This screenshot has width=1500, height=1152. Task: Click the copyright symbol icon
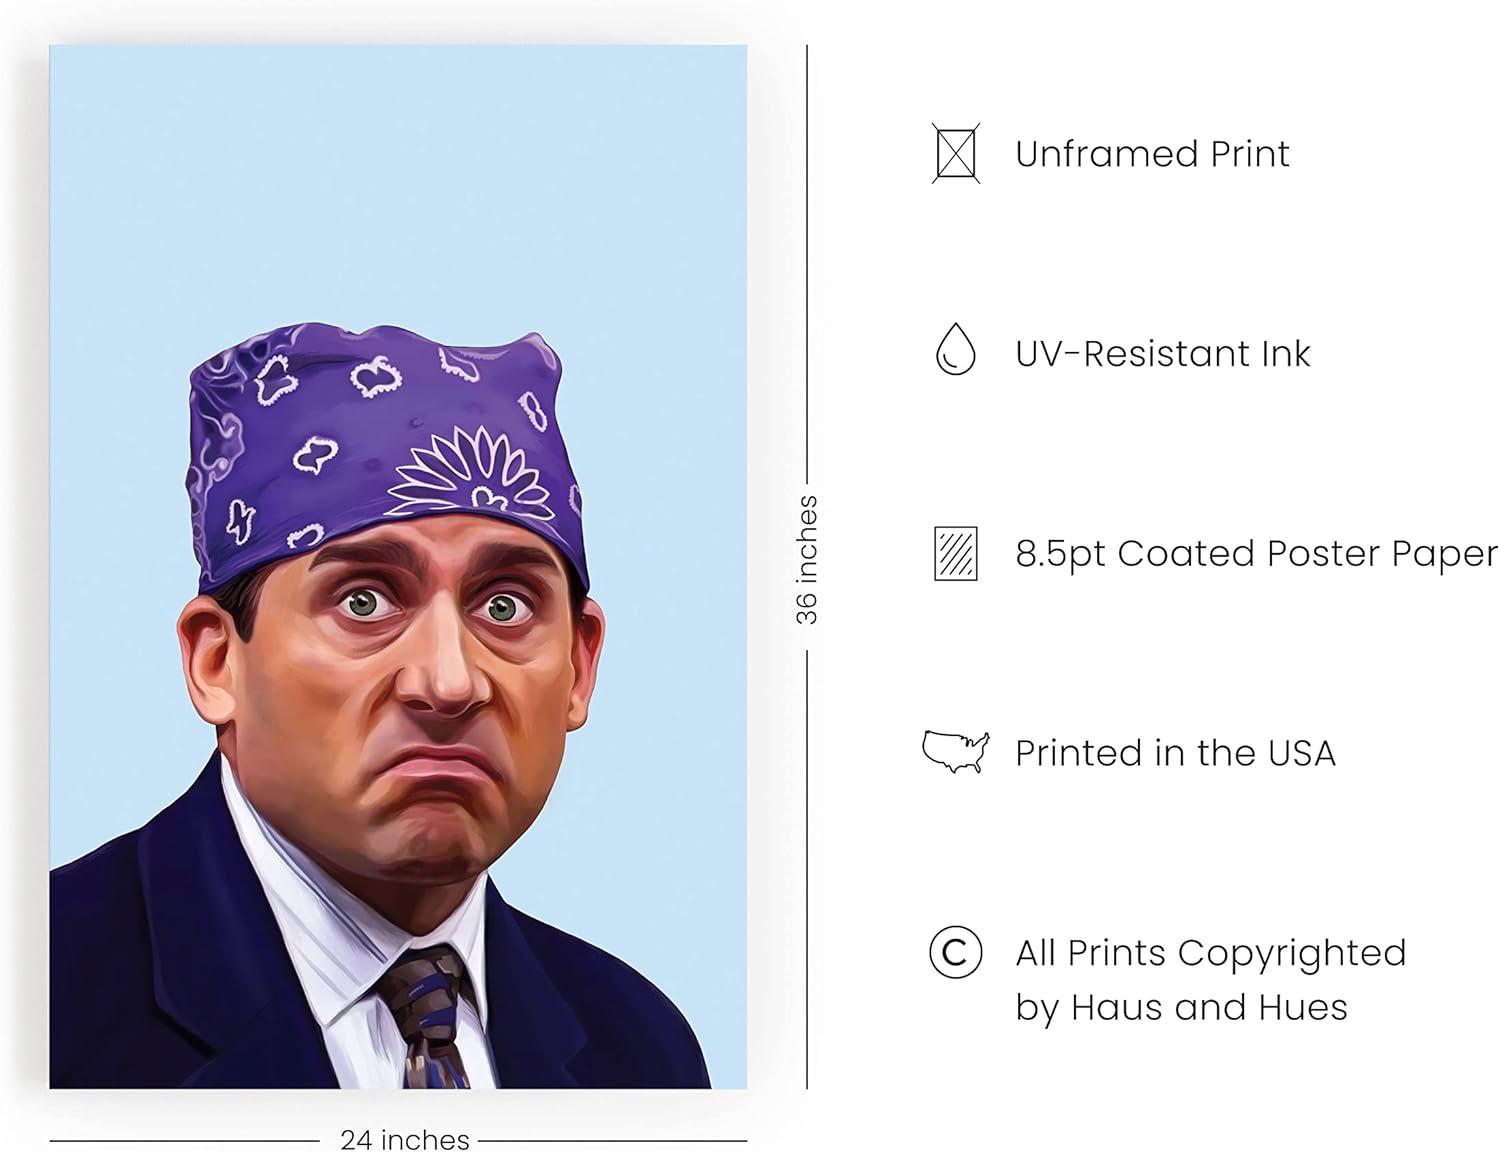coord(955,952)
